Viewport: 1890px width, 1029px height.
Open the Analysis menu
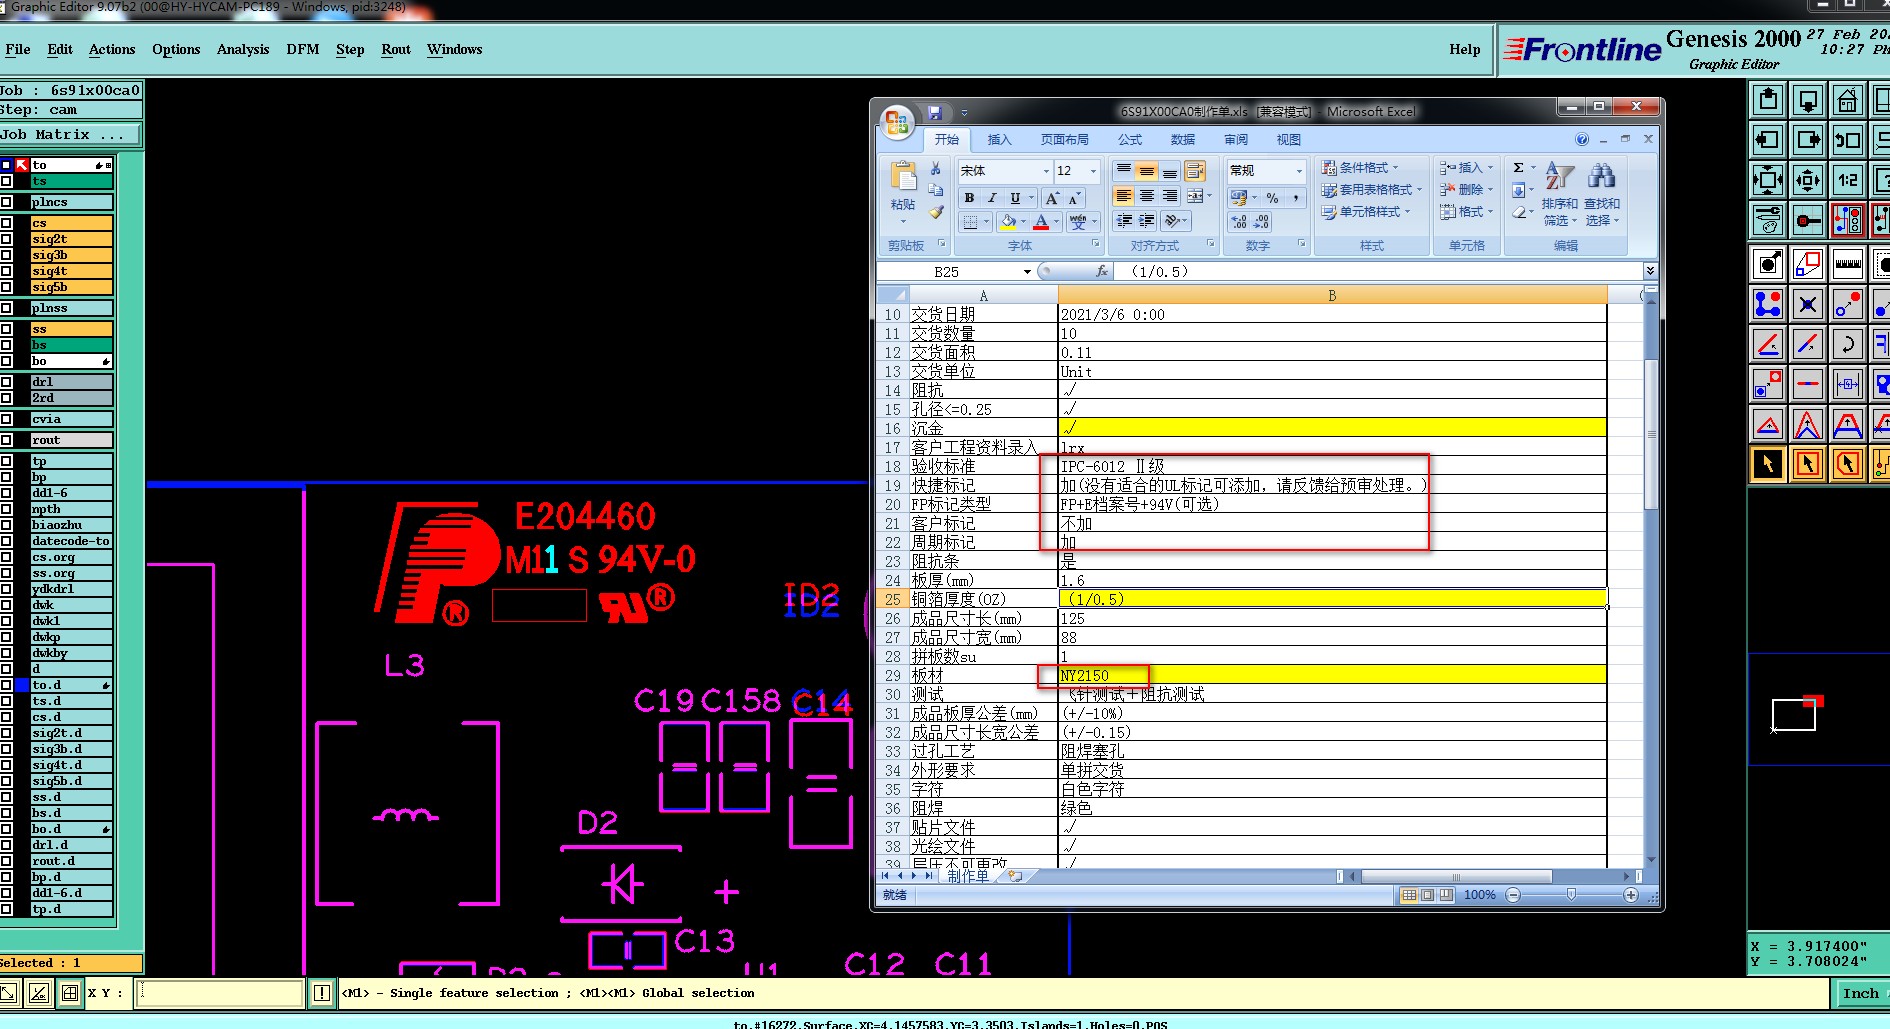pos(243,49)
